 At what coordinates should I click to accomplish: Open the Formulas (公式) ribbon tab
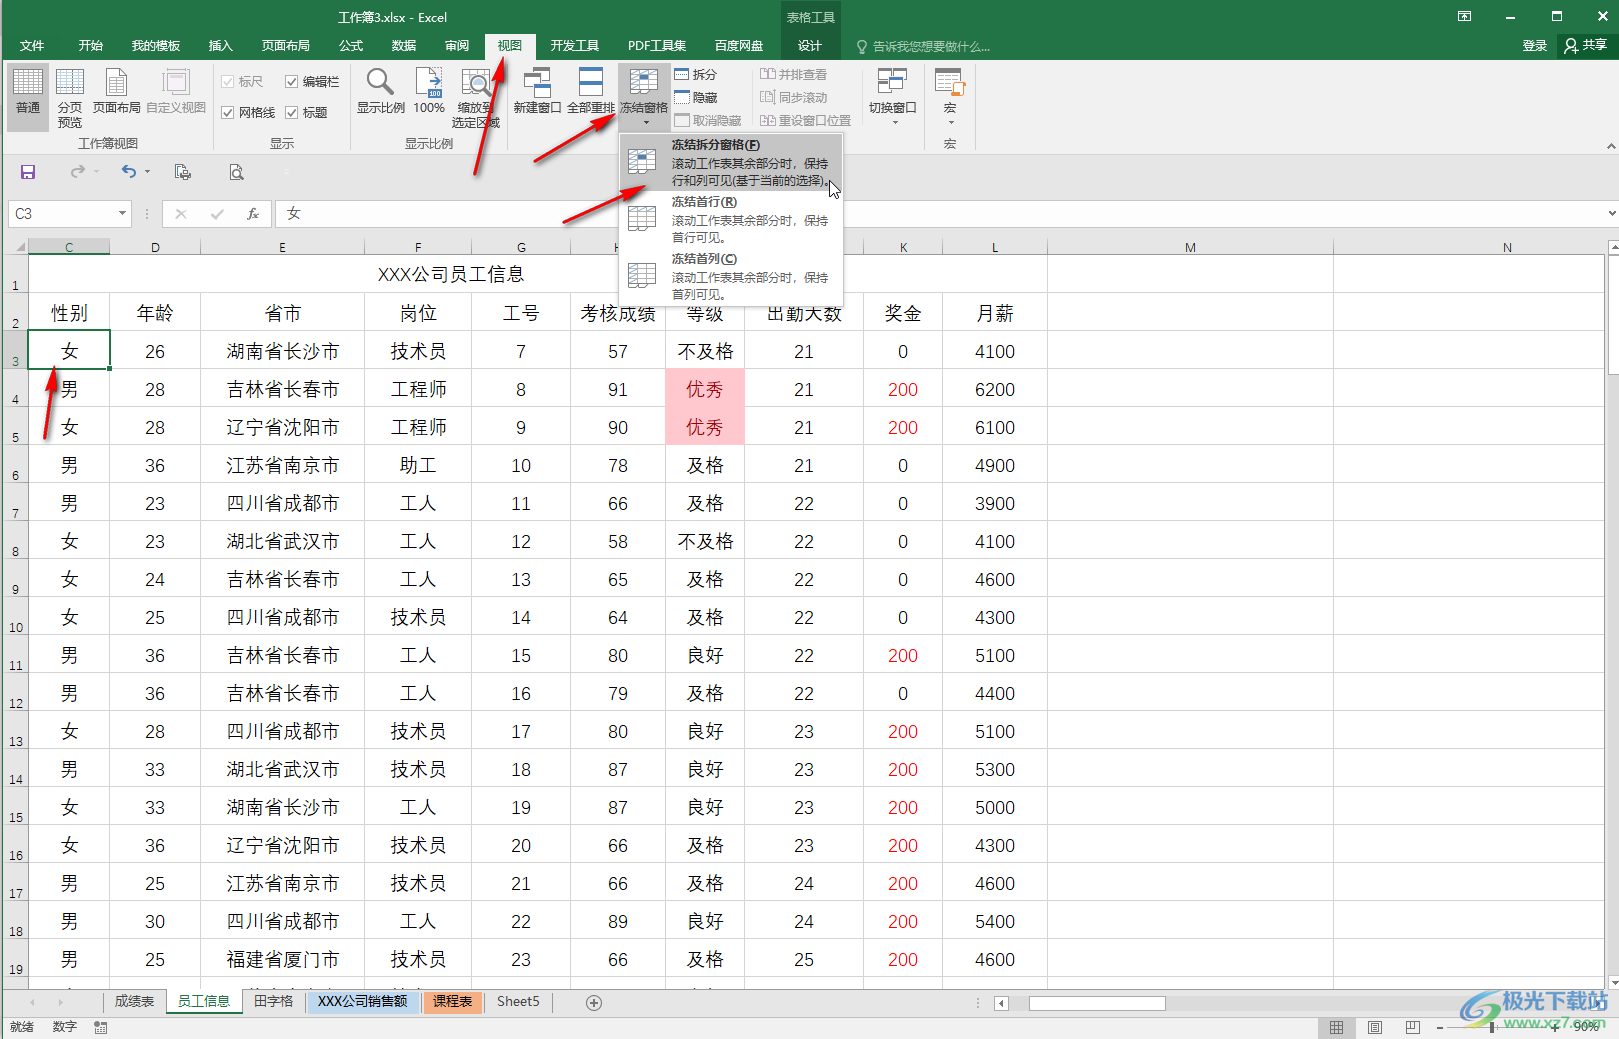pyautogui.click(x=351, y=46)
